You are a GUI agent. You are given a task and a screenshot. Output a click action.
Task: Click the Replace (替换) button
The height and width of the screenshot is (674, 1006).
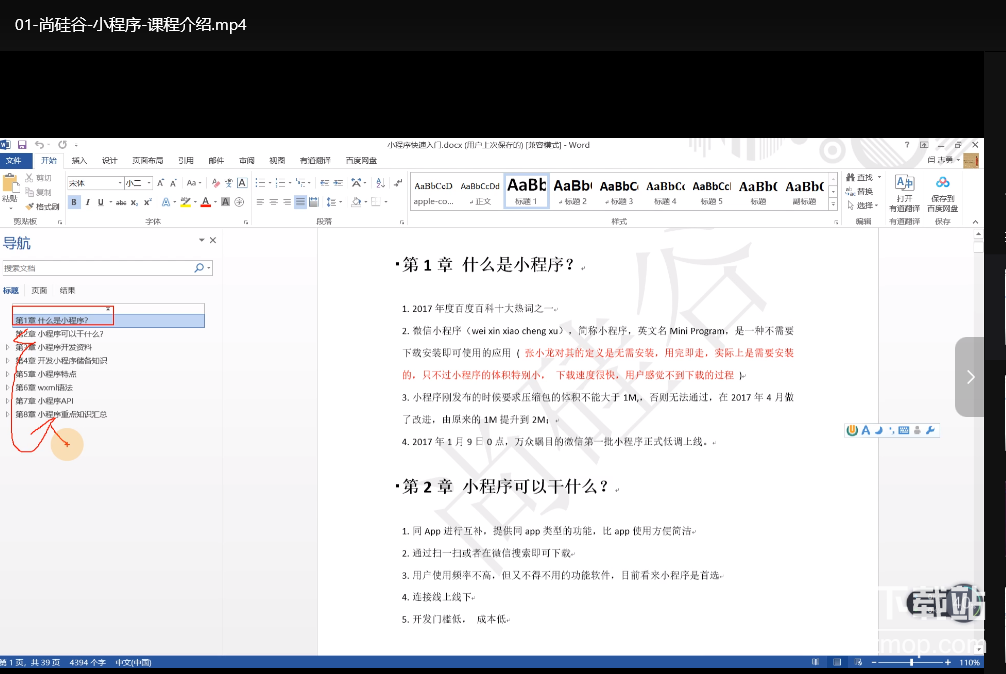point(860,191)
